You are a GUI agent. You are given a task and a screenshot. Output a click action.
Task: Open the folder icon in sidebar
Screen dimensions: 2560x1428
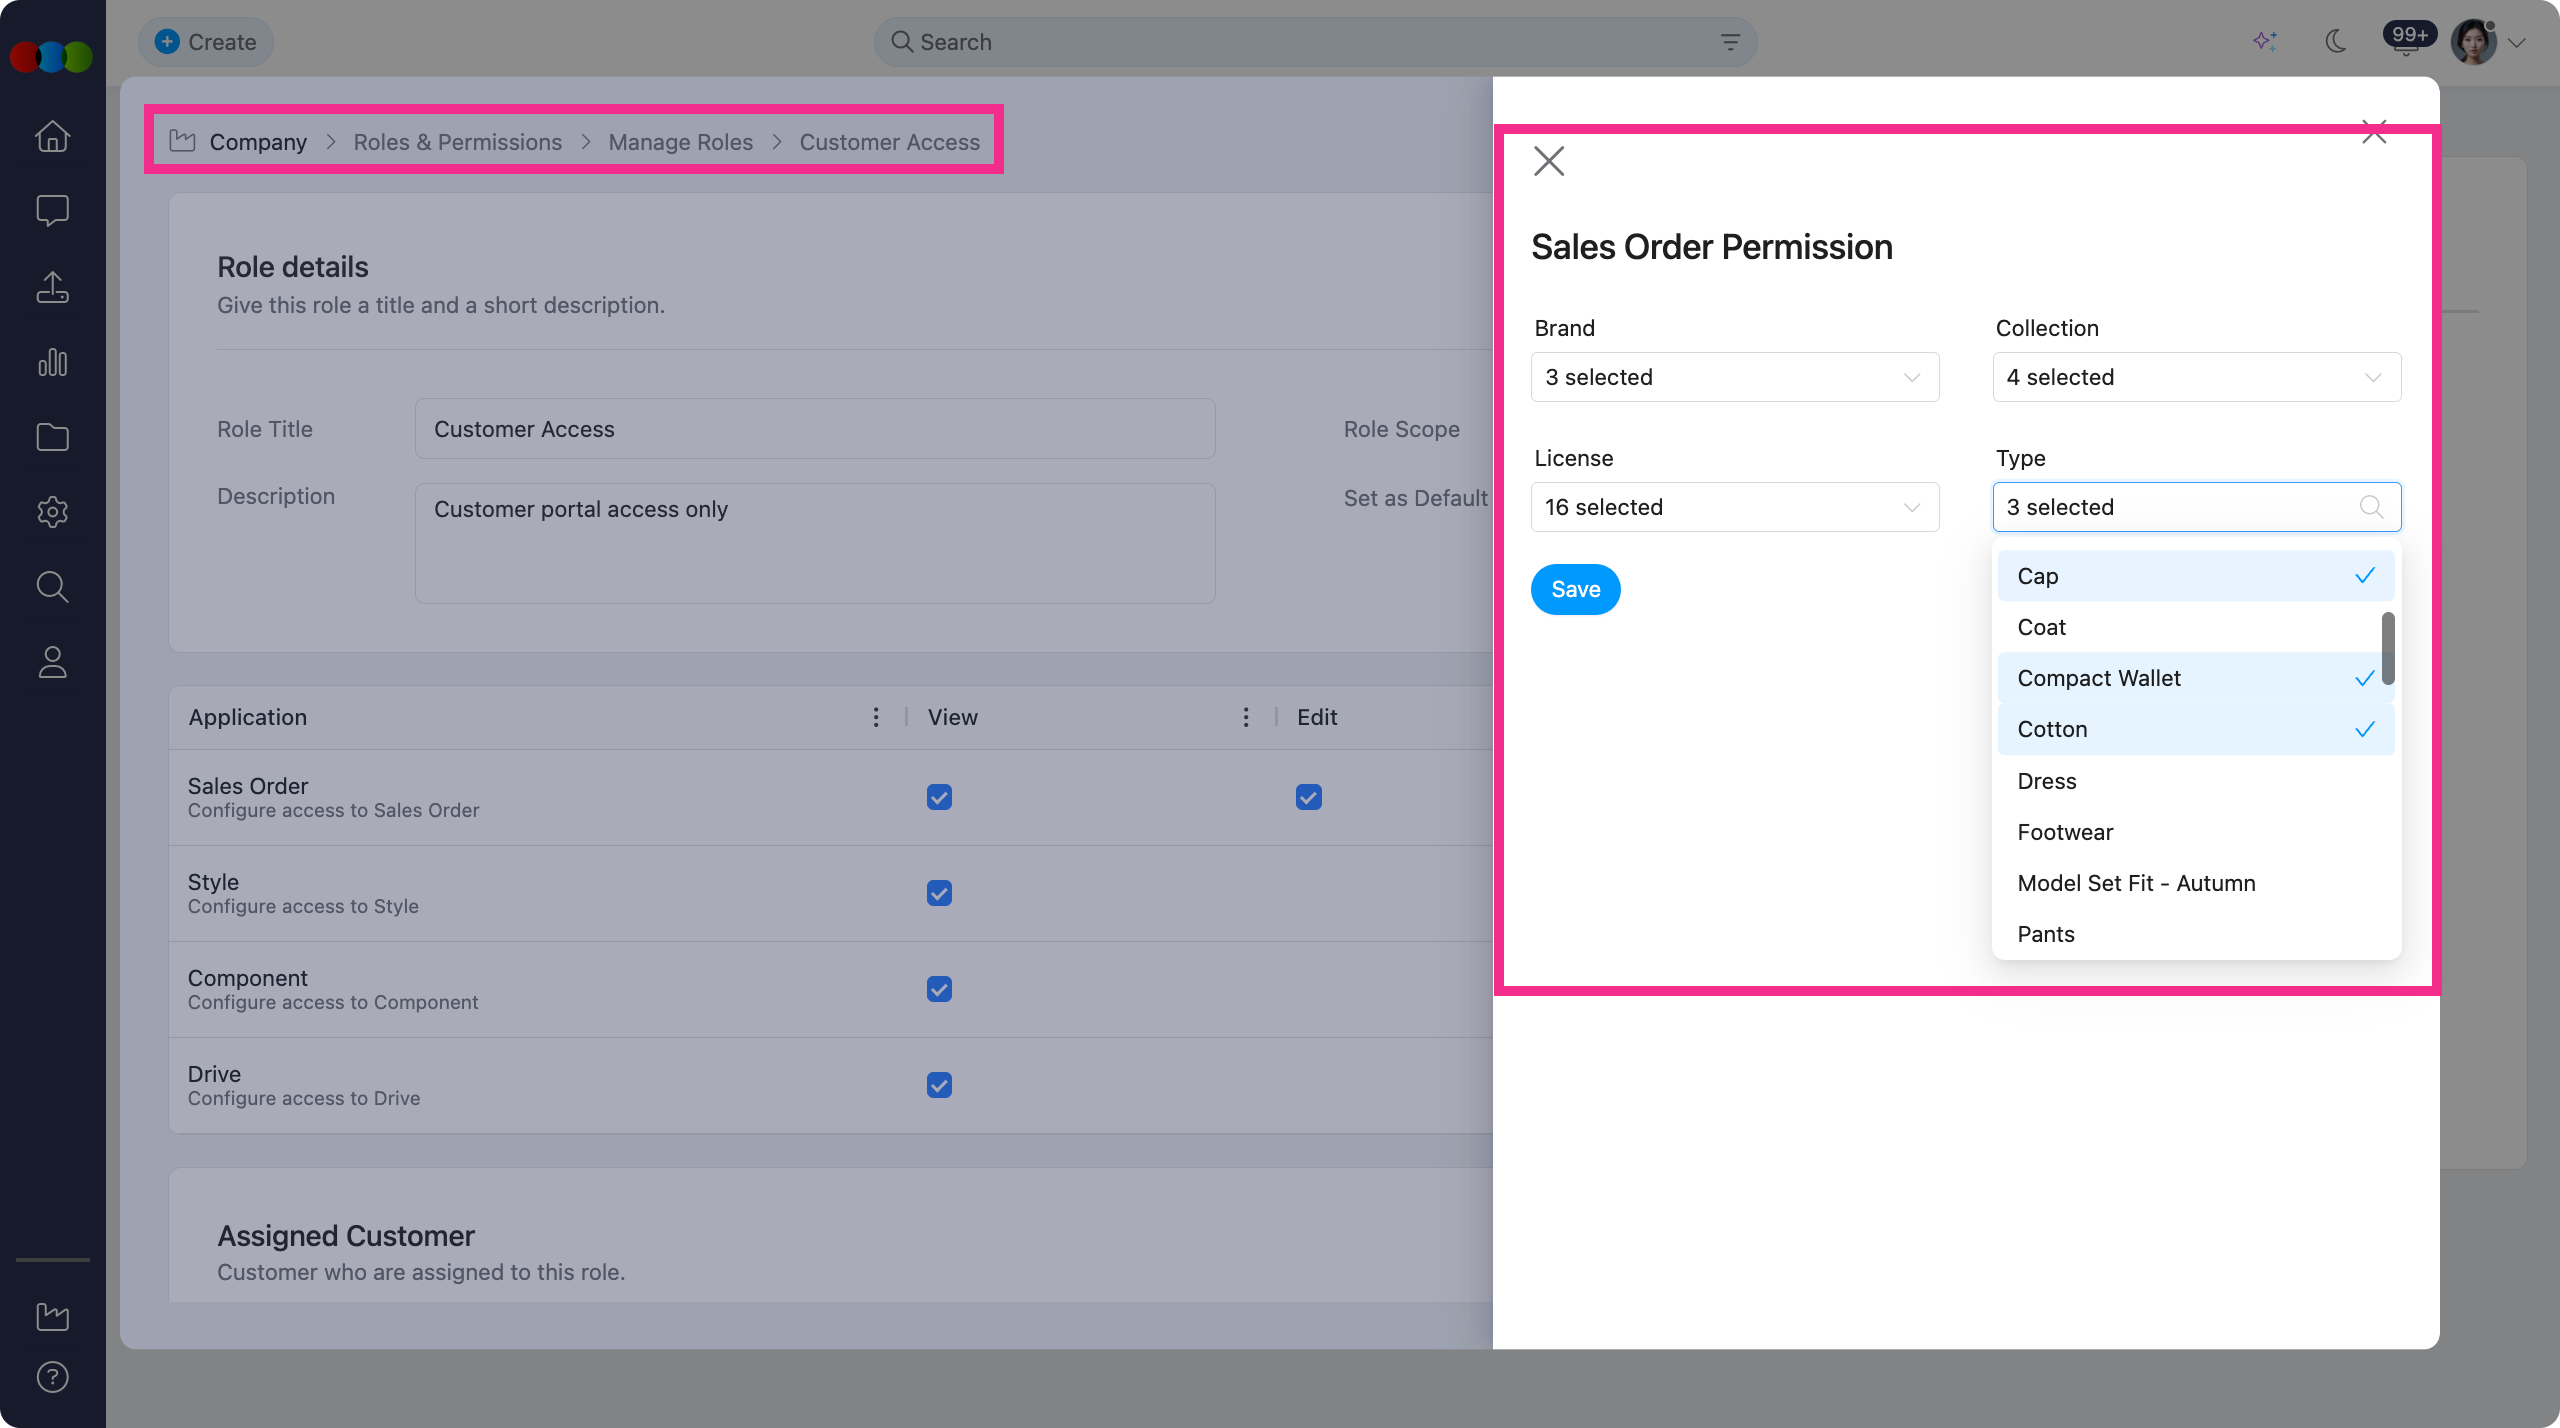[x=52, y=437]
